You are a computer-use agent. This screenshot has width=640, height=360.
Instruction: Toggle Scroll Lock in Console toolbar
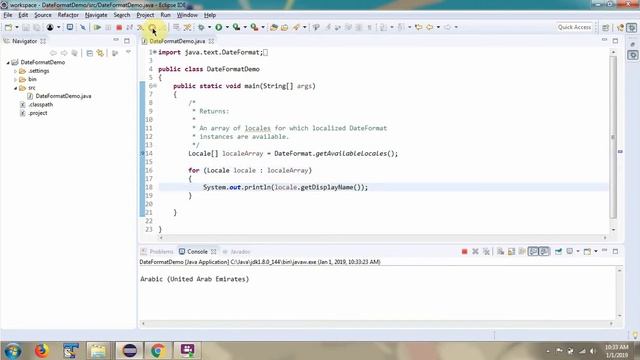[511, 251]
